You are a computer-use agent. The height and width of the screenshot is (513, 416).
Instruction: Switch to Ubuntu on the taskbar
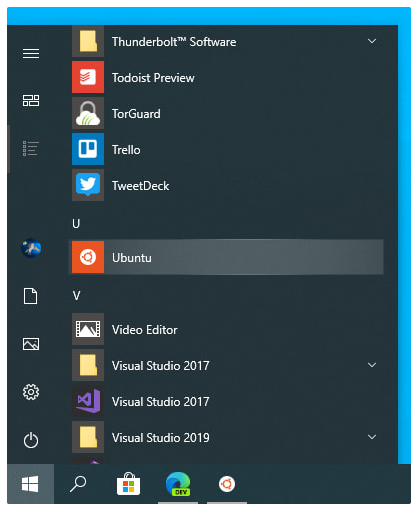pyautogui.click(x=227, y=484)
